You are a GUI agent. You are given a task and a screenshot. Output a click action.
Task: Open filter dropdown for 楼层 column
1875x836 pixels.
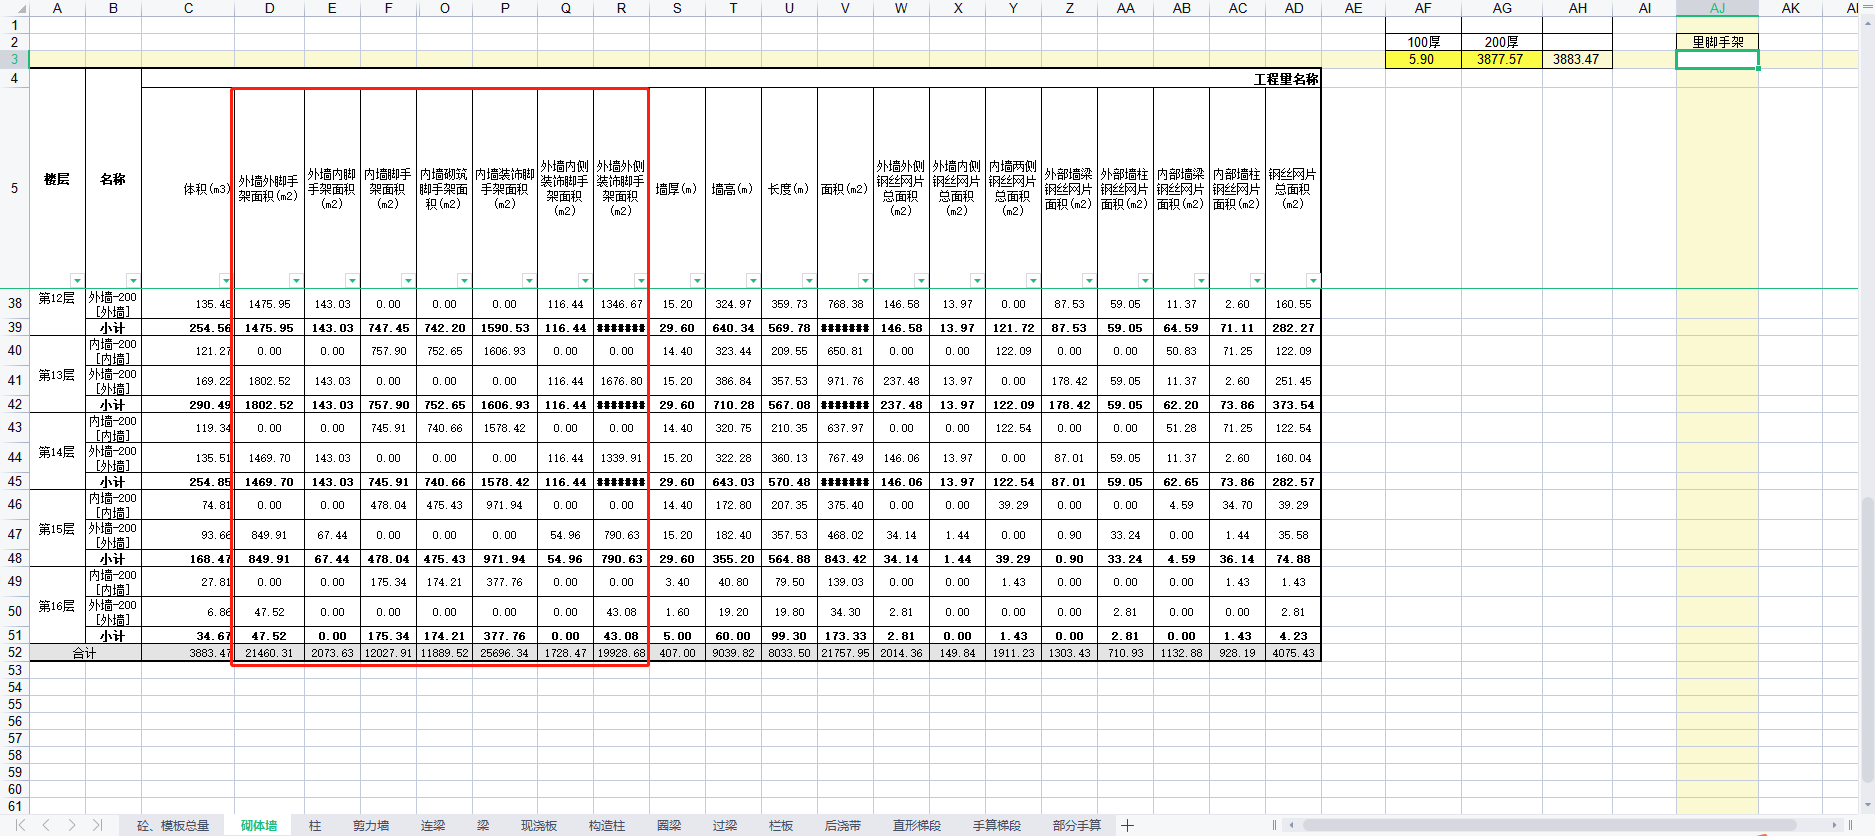[x=77, y=281]
